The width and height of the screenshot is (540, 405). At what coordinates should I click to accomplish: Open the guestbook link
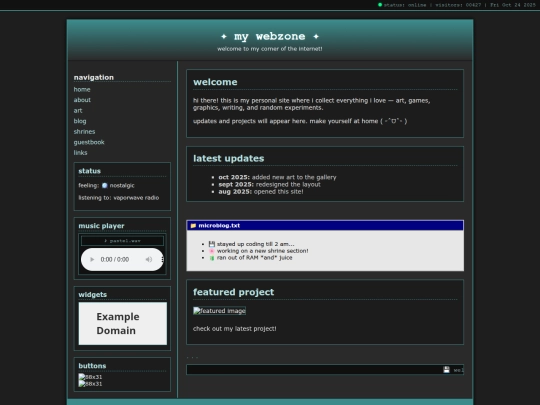89,142
